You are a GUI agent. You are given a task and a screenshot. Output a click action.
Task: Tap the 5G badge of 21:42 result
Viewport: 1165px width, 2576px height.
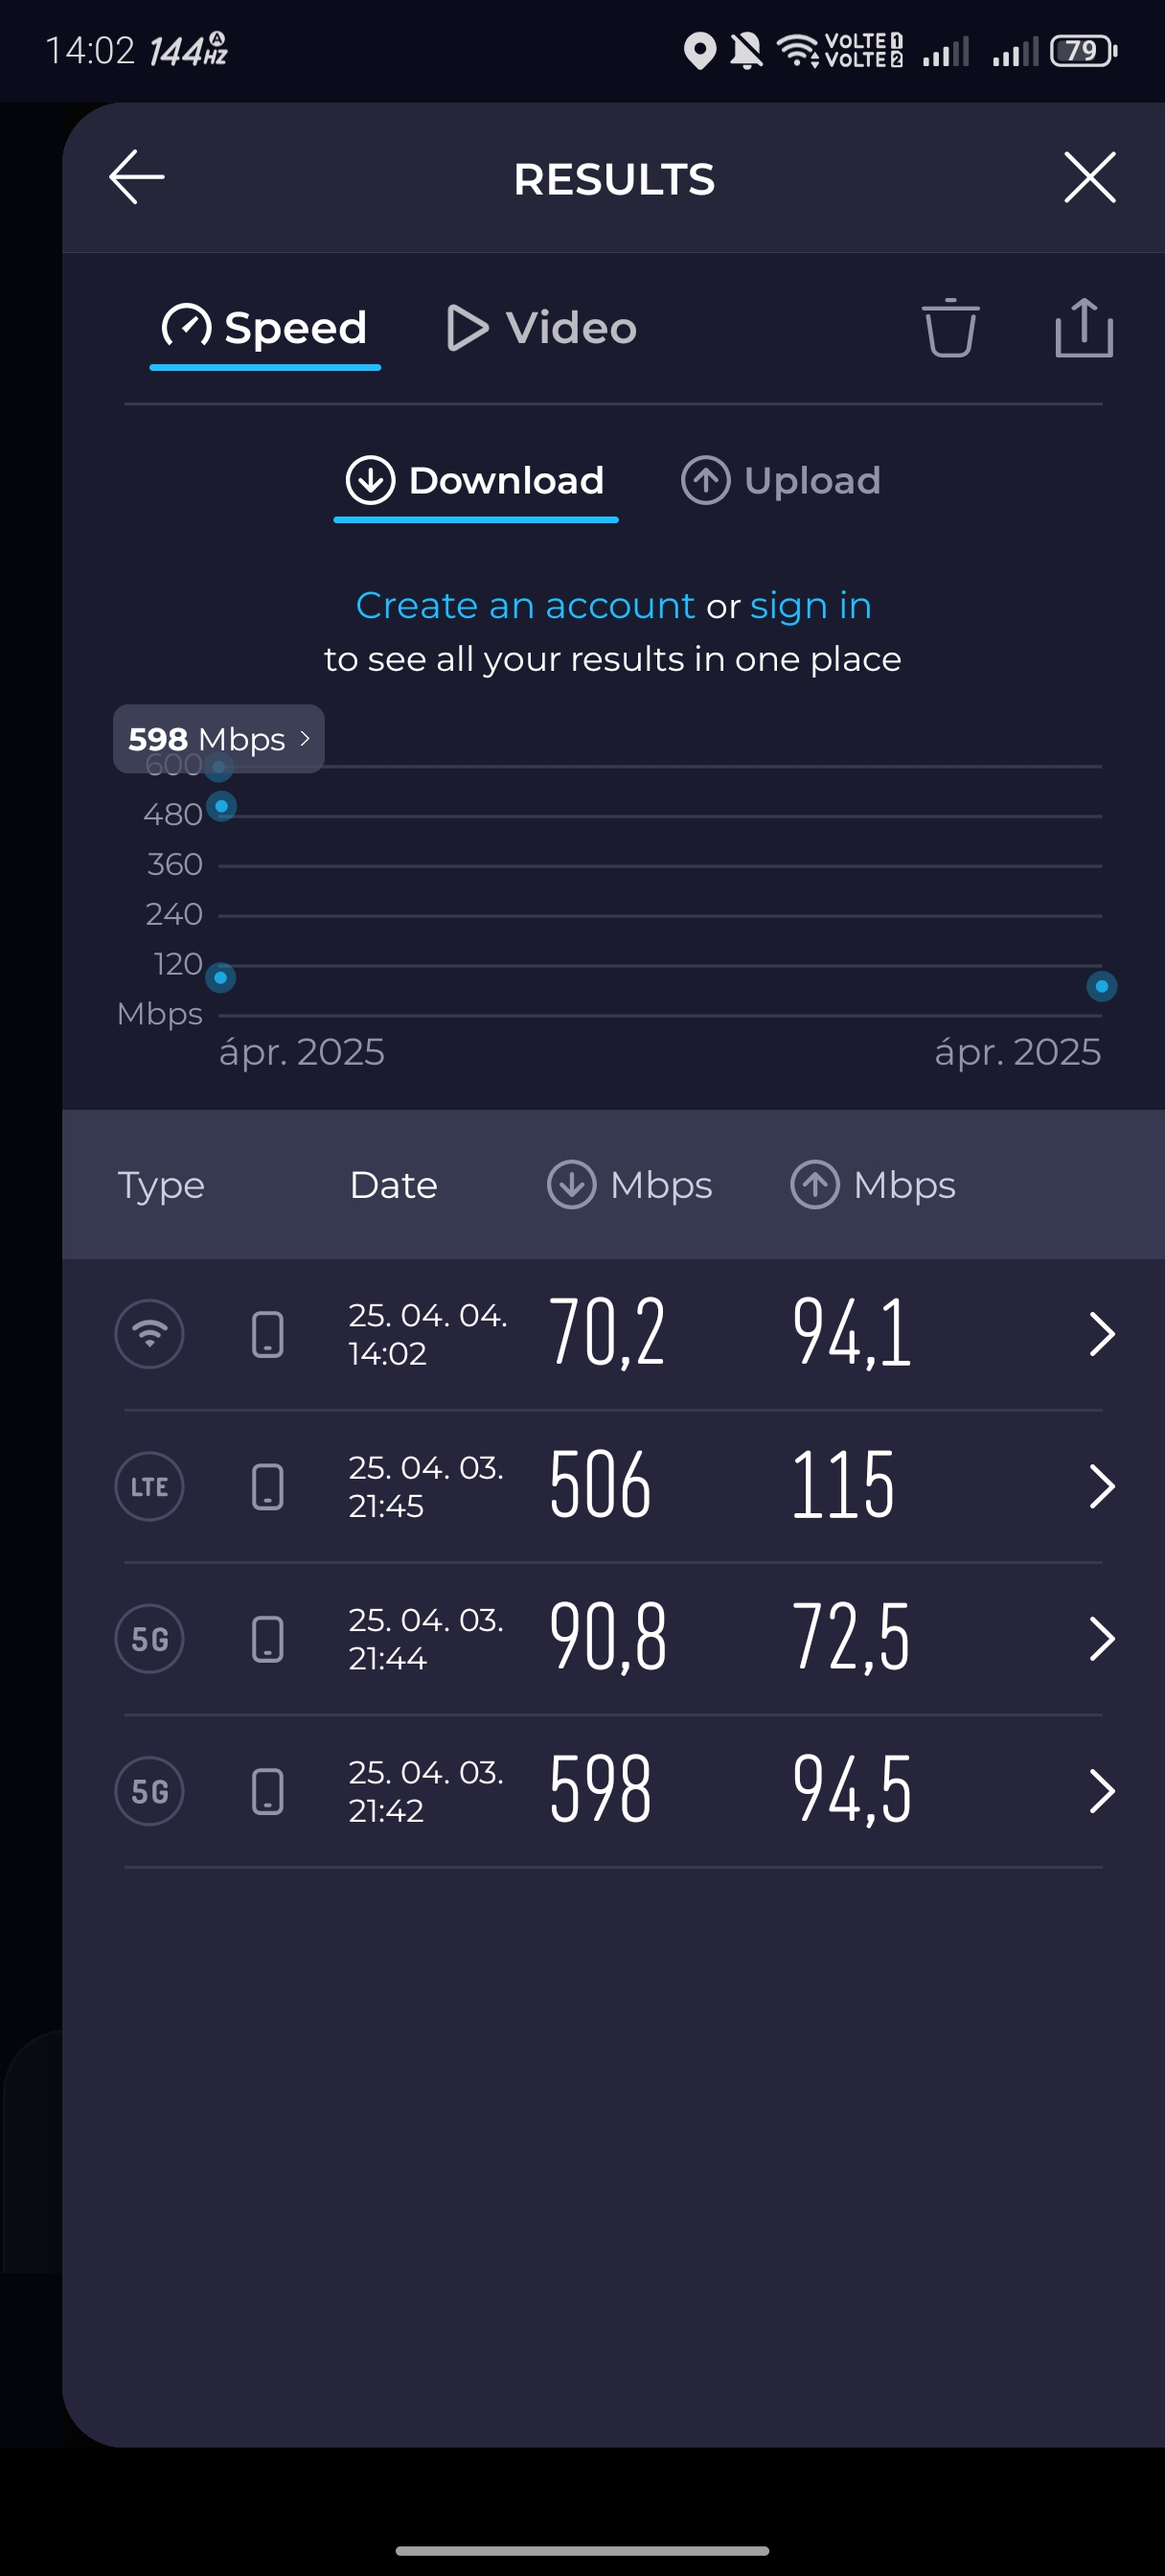click(150, 1790)
